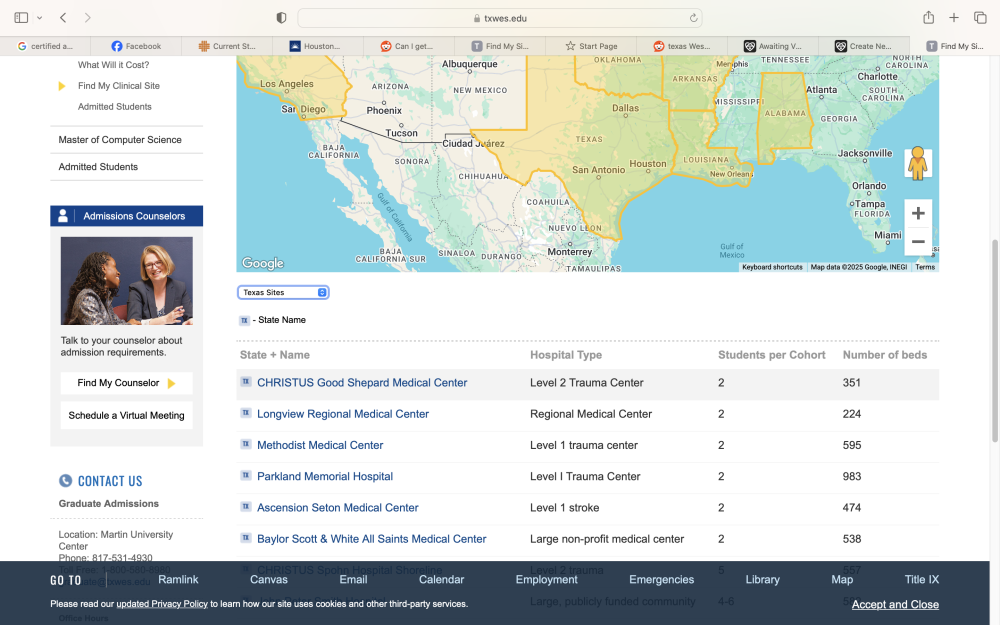The width and height of the screenshot is (1000, 625).
Task: Click the map zoom out minus button
Action: tap(918, 242)
